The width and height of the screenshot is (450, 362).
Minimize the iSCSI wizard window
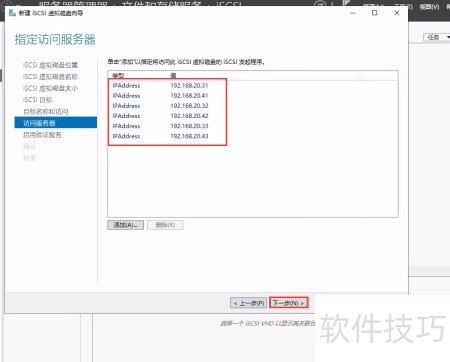[x=353, y=13]
